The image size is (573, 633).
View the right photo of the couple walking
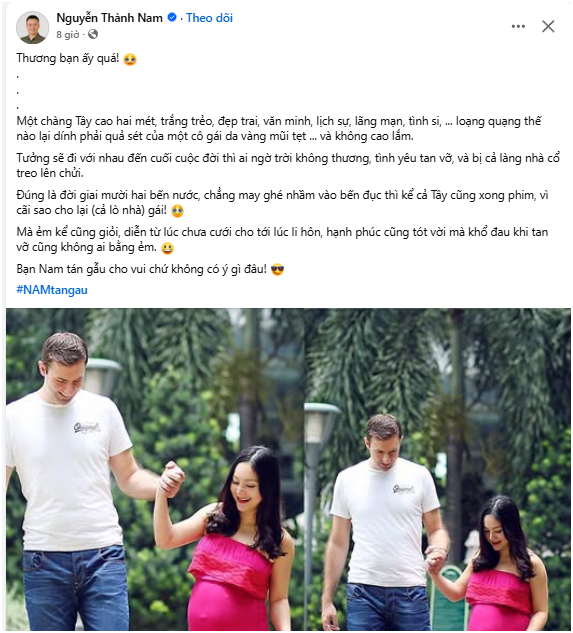438,469
